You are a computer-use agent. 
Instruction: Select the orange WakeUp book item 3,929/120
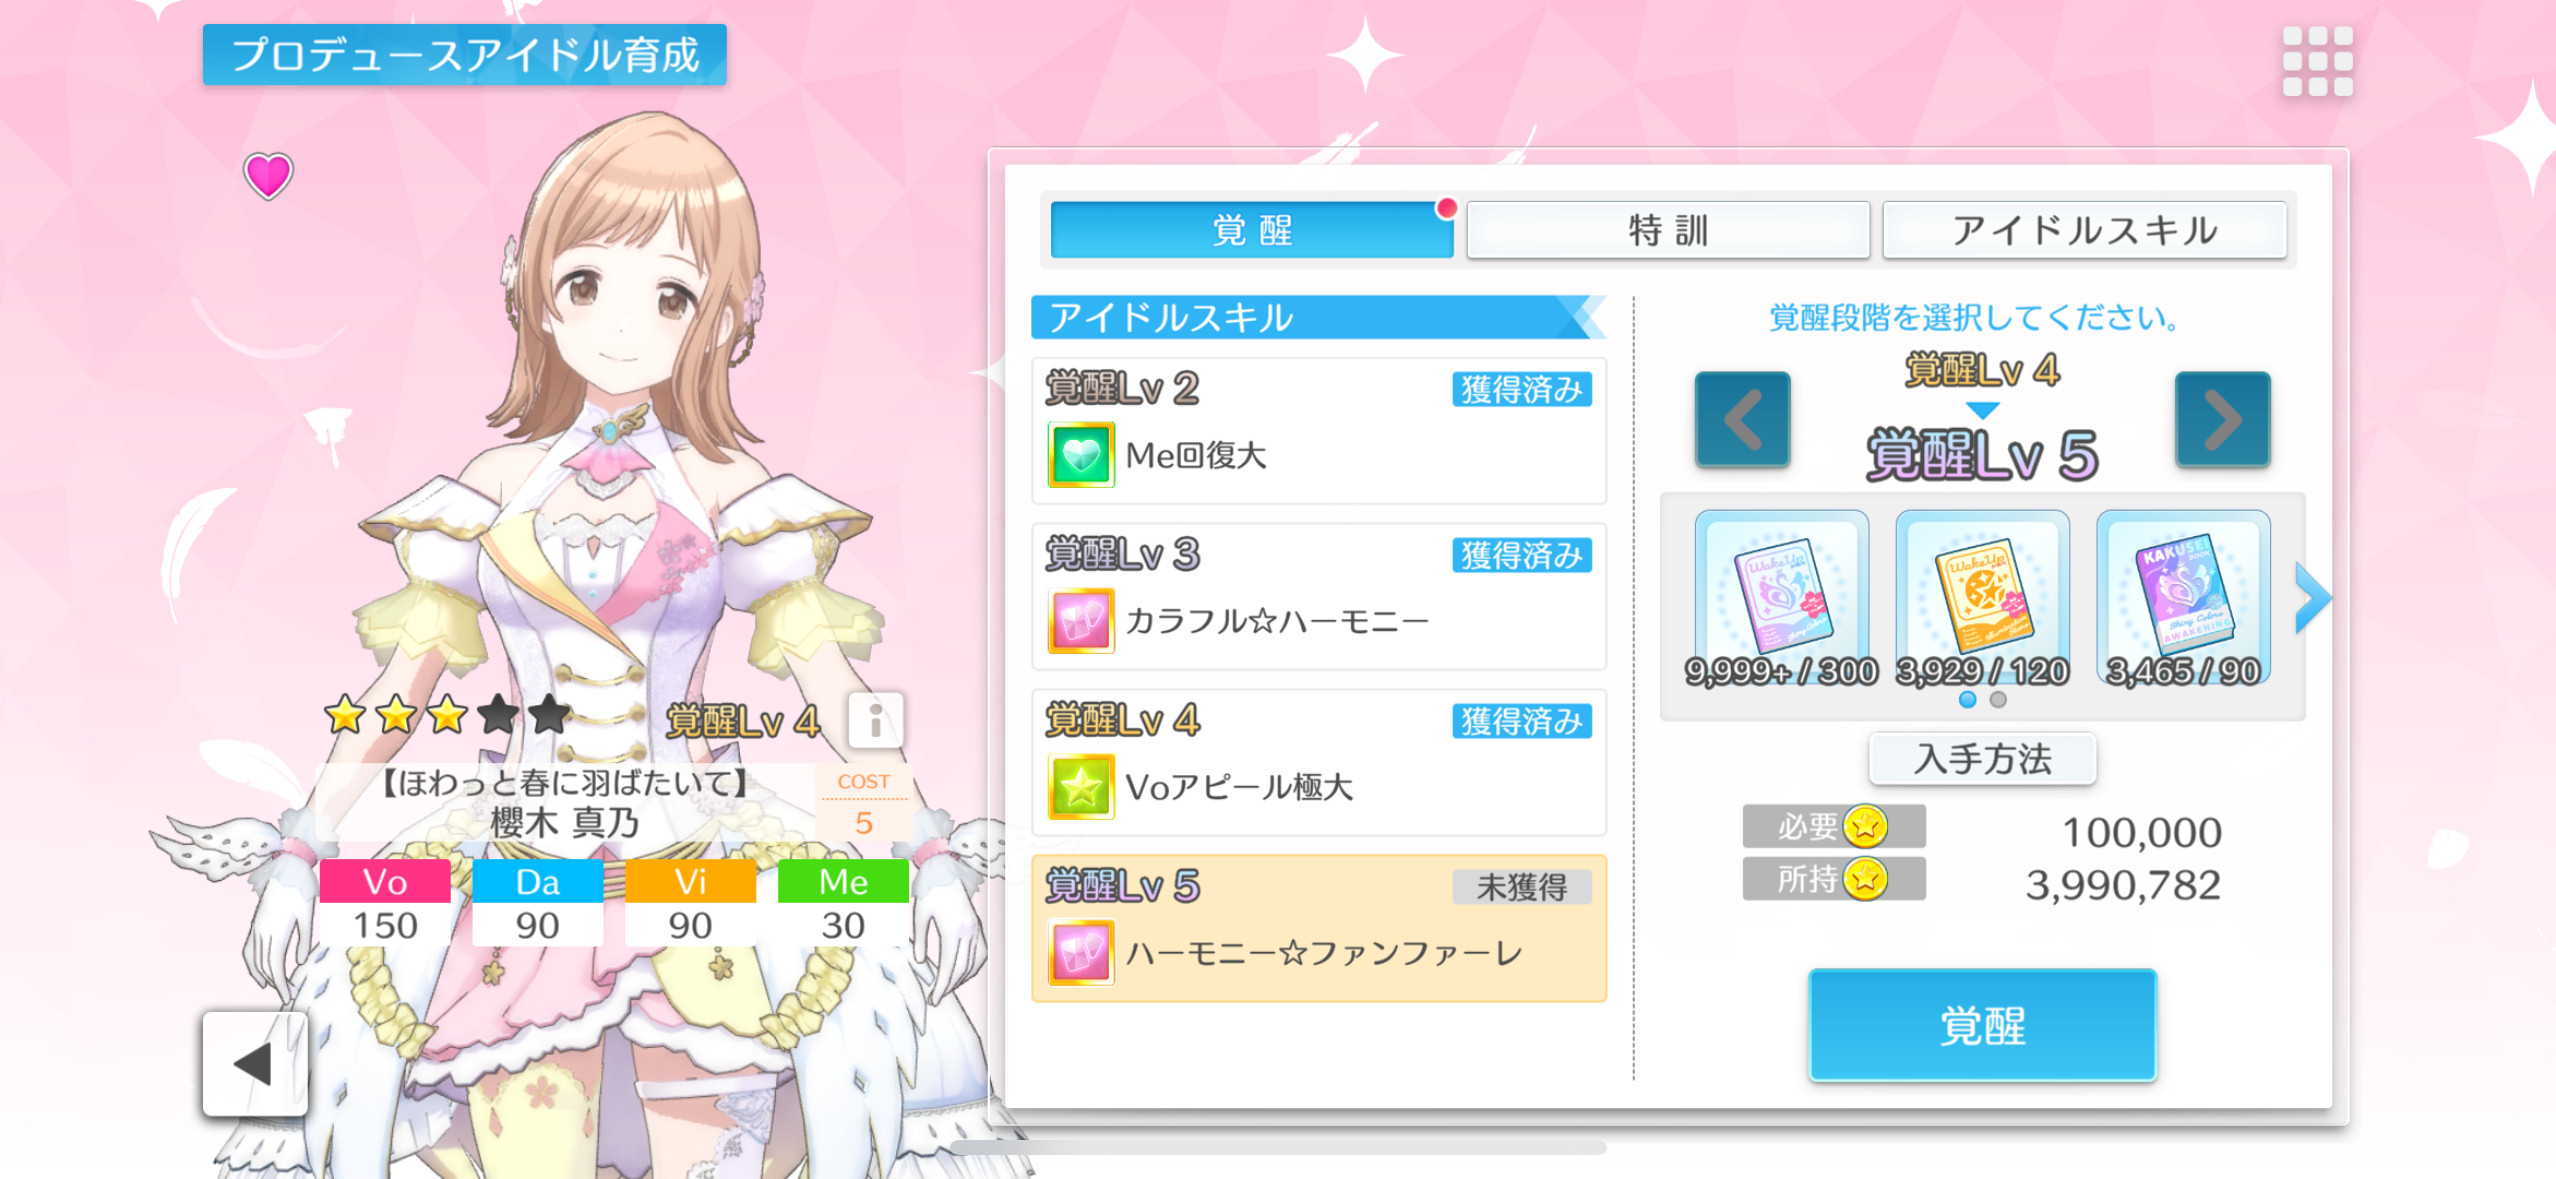[1982, 599]
